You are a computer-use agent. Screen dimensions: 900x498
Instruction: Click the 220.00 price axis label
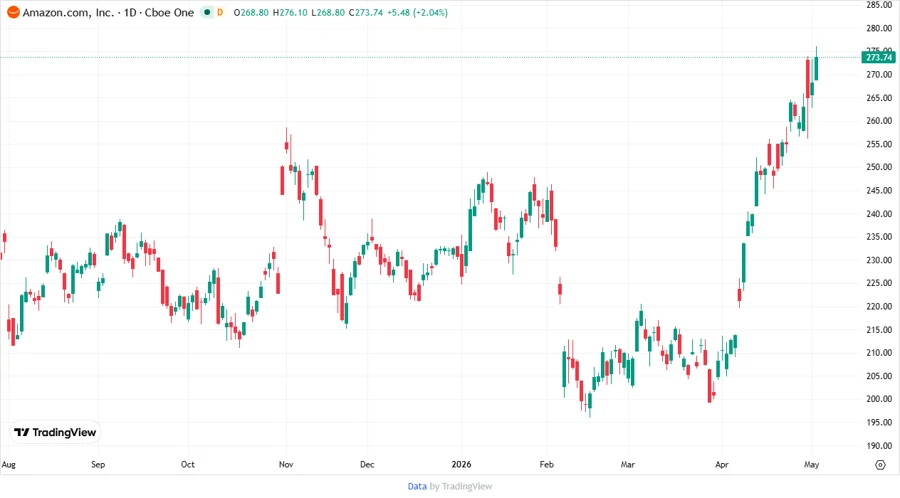[x=879, y=306]
